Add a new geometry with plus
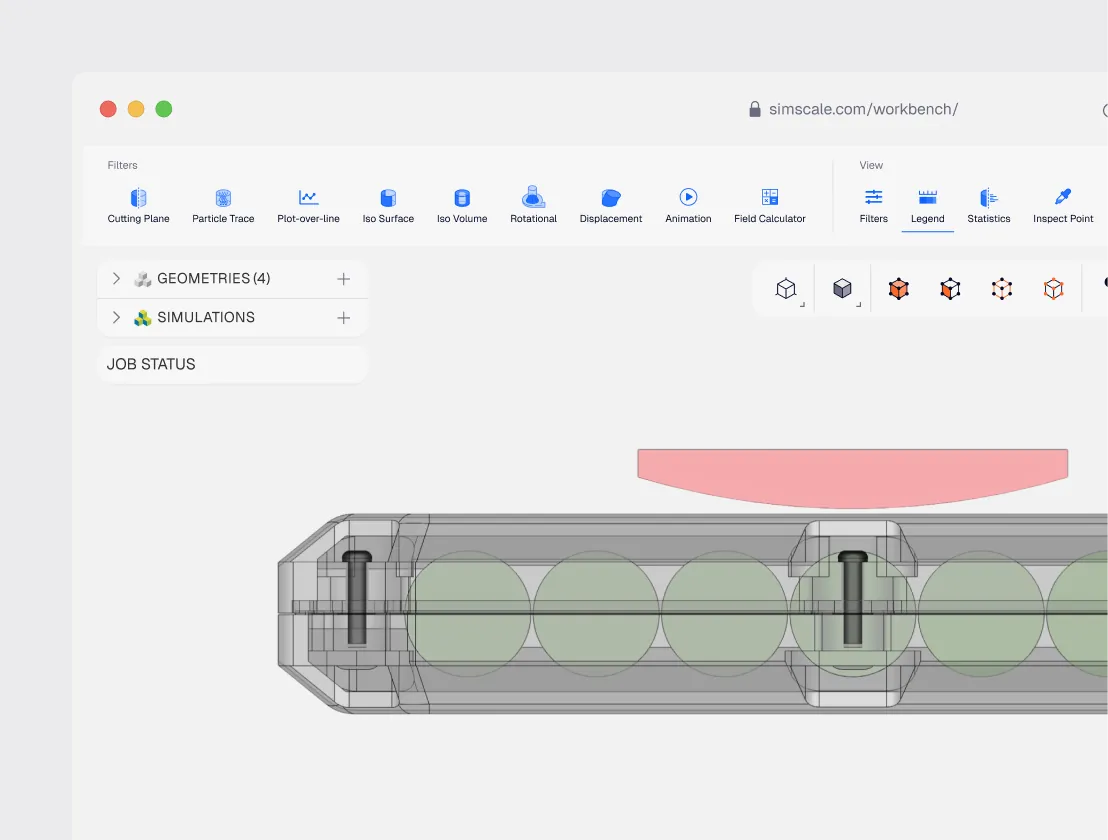 point(343,279)
